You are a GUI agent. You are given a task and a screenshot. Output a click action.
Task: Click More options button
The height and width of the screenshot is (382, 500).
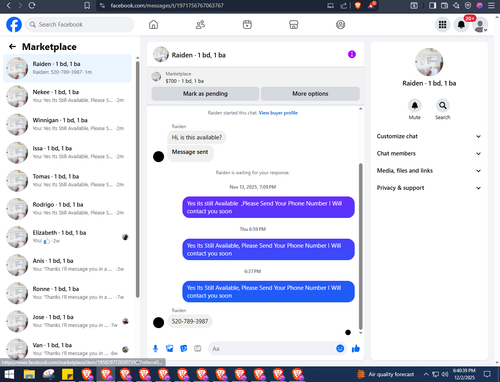point(310,94)
